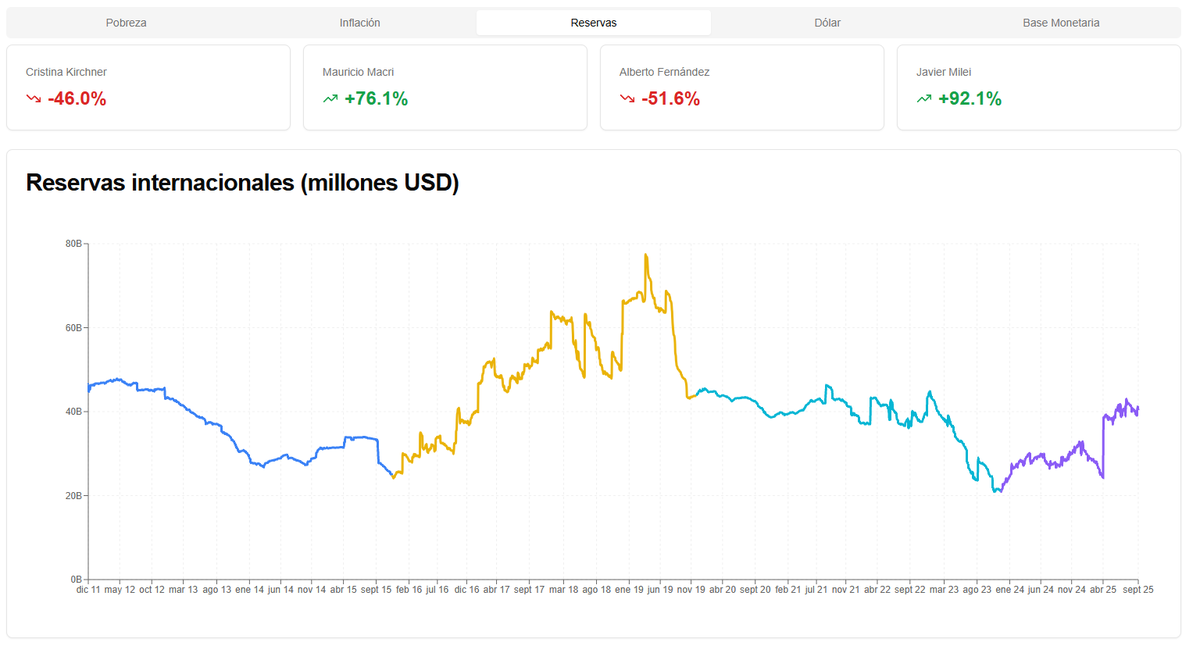Open the Base Monetaria tab
The width and height of the screenshot is (1200, 653).
1061,22
